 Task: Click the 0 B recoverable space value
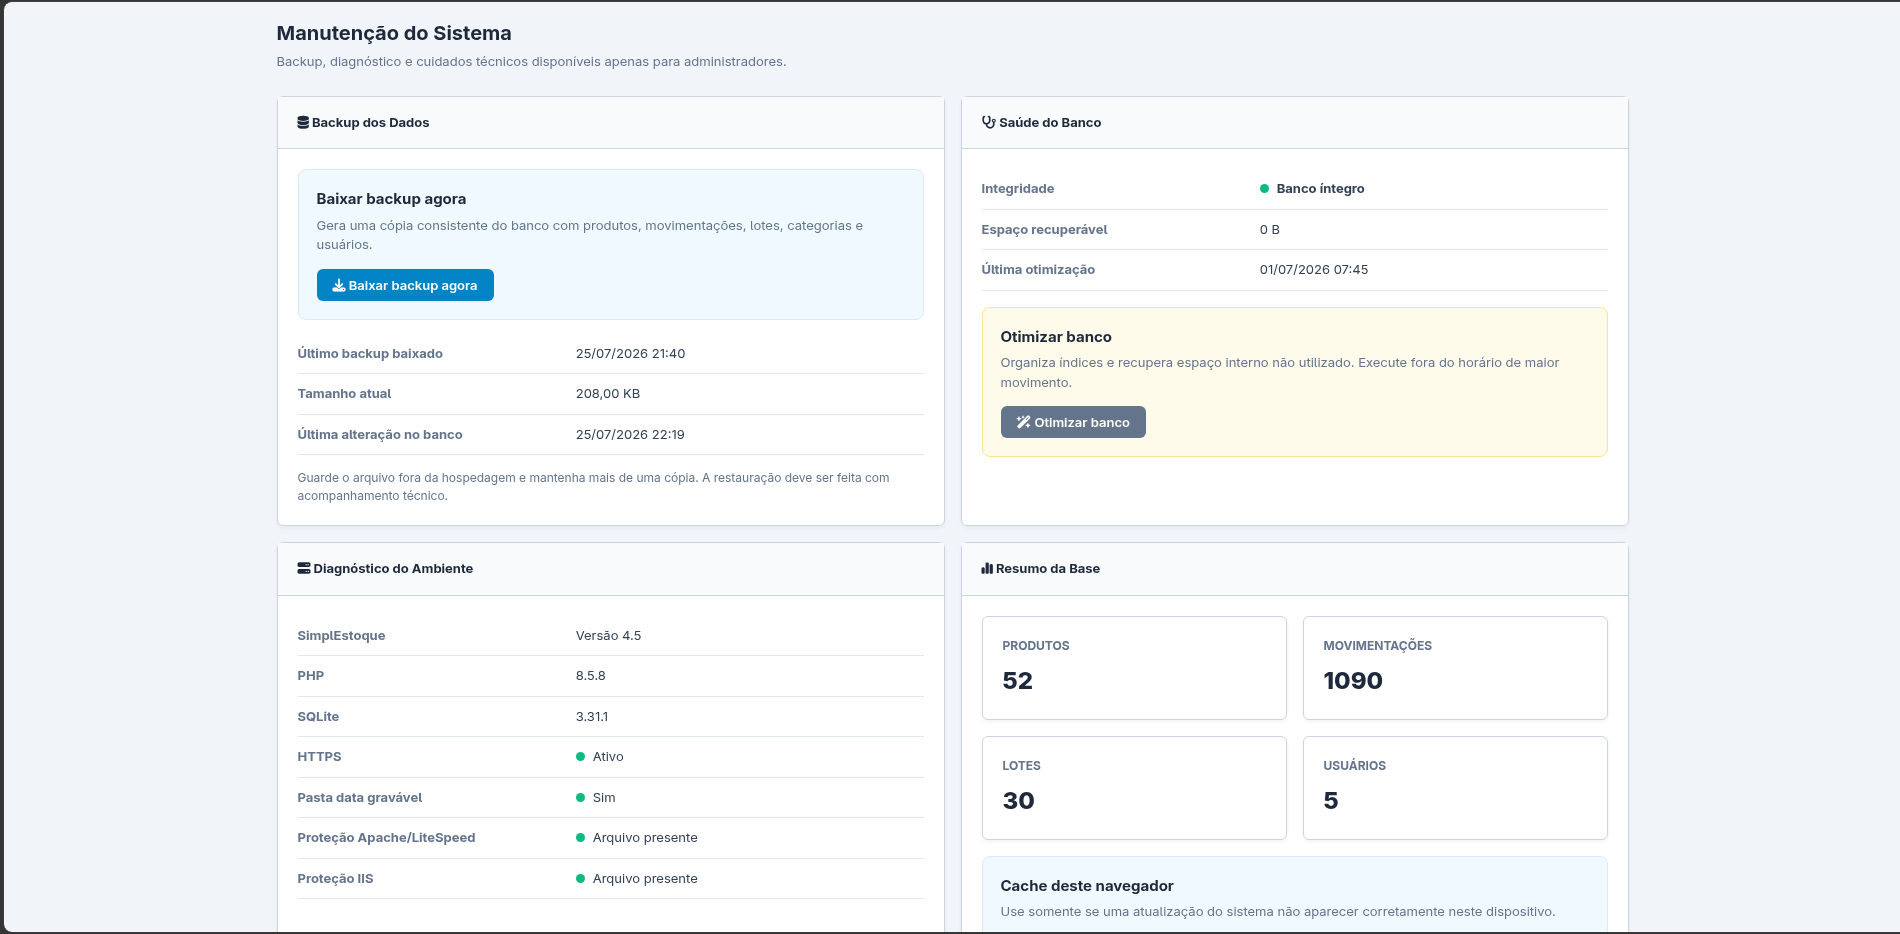(1270, 229)
